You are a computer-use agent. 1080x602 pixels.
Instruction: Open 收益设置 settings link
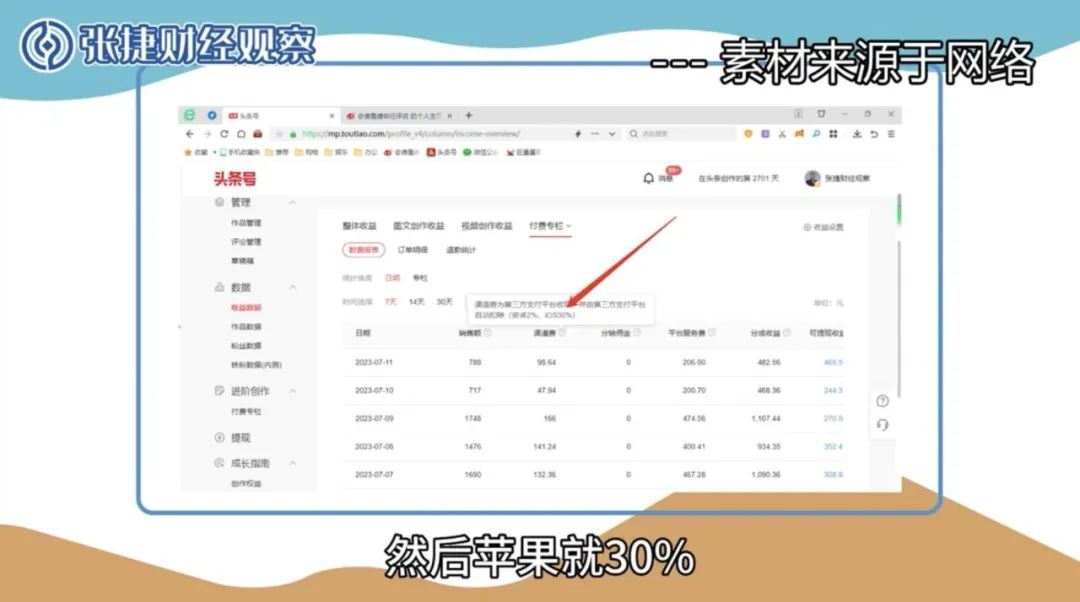coord(823,227)
